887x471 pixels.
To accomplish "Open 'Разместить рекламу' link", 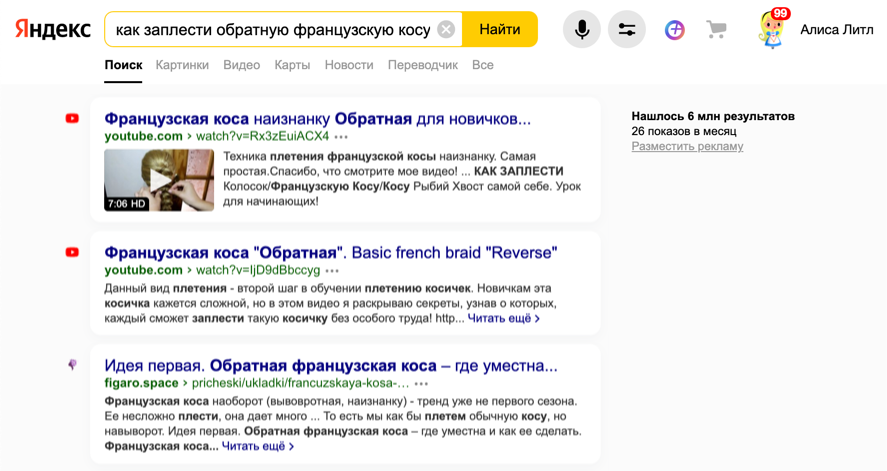I will 687,146.
